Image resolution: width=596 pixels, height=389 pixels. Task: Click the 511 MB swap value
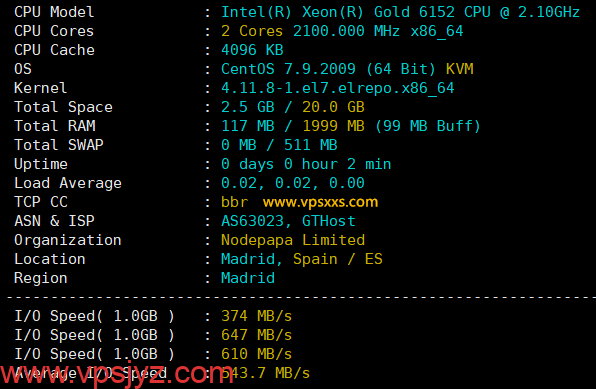[311, 145]
